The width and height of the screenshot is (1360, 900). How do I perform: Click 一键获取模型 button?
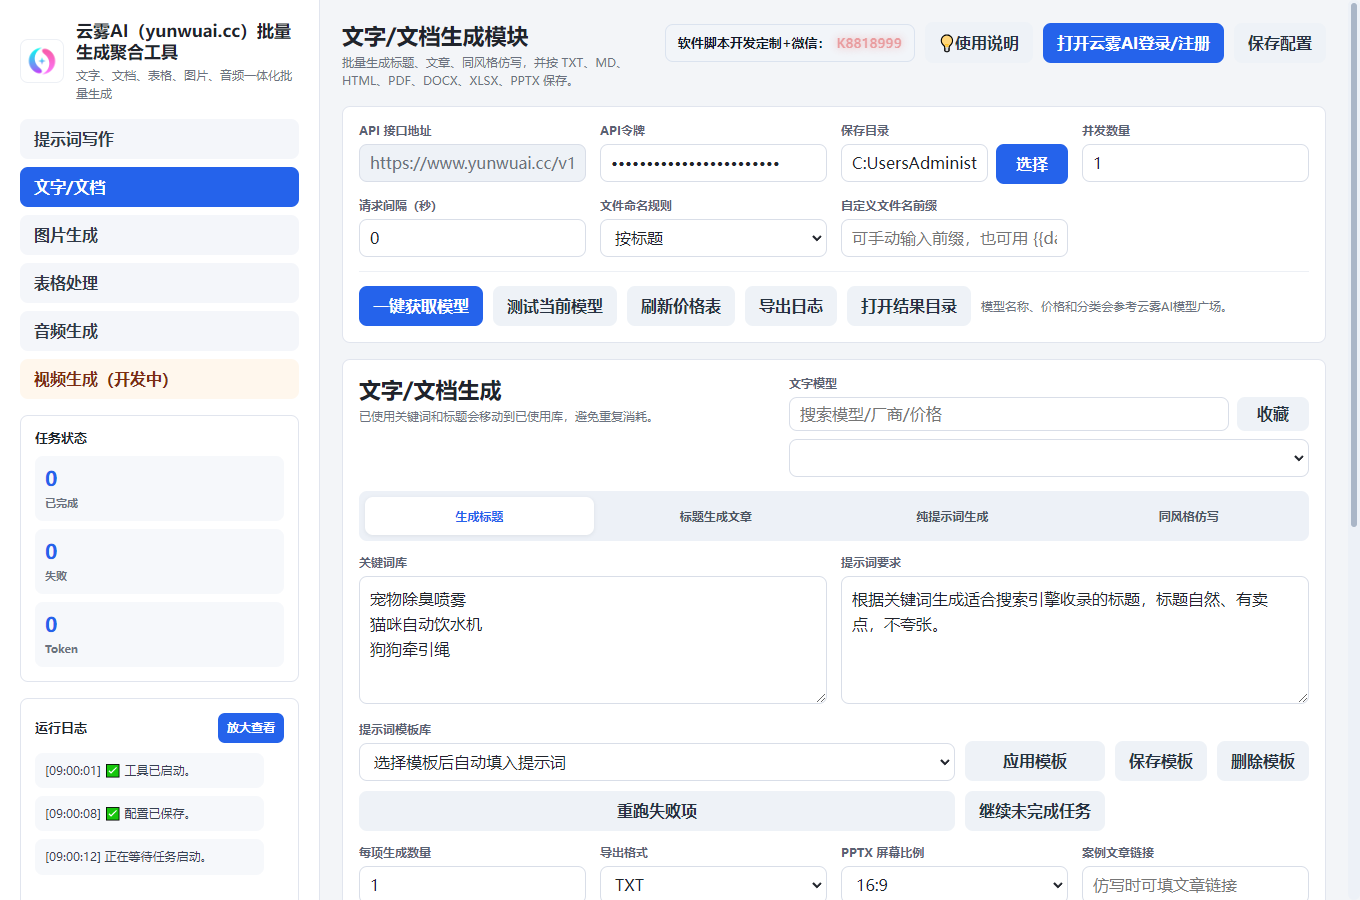point(421,306)
